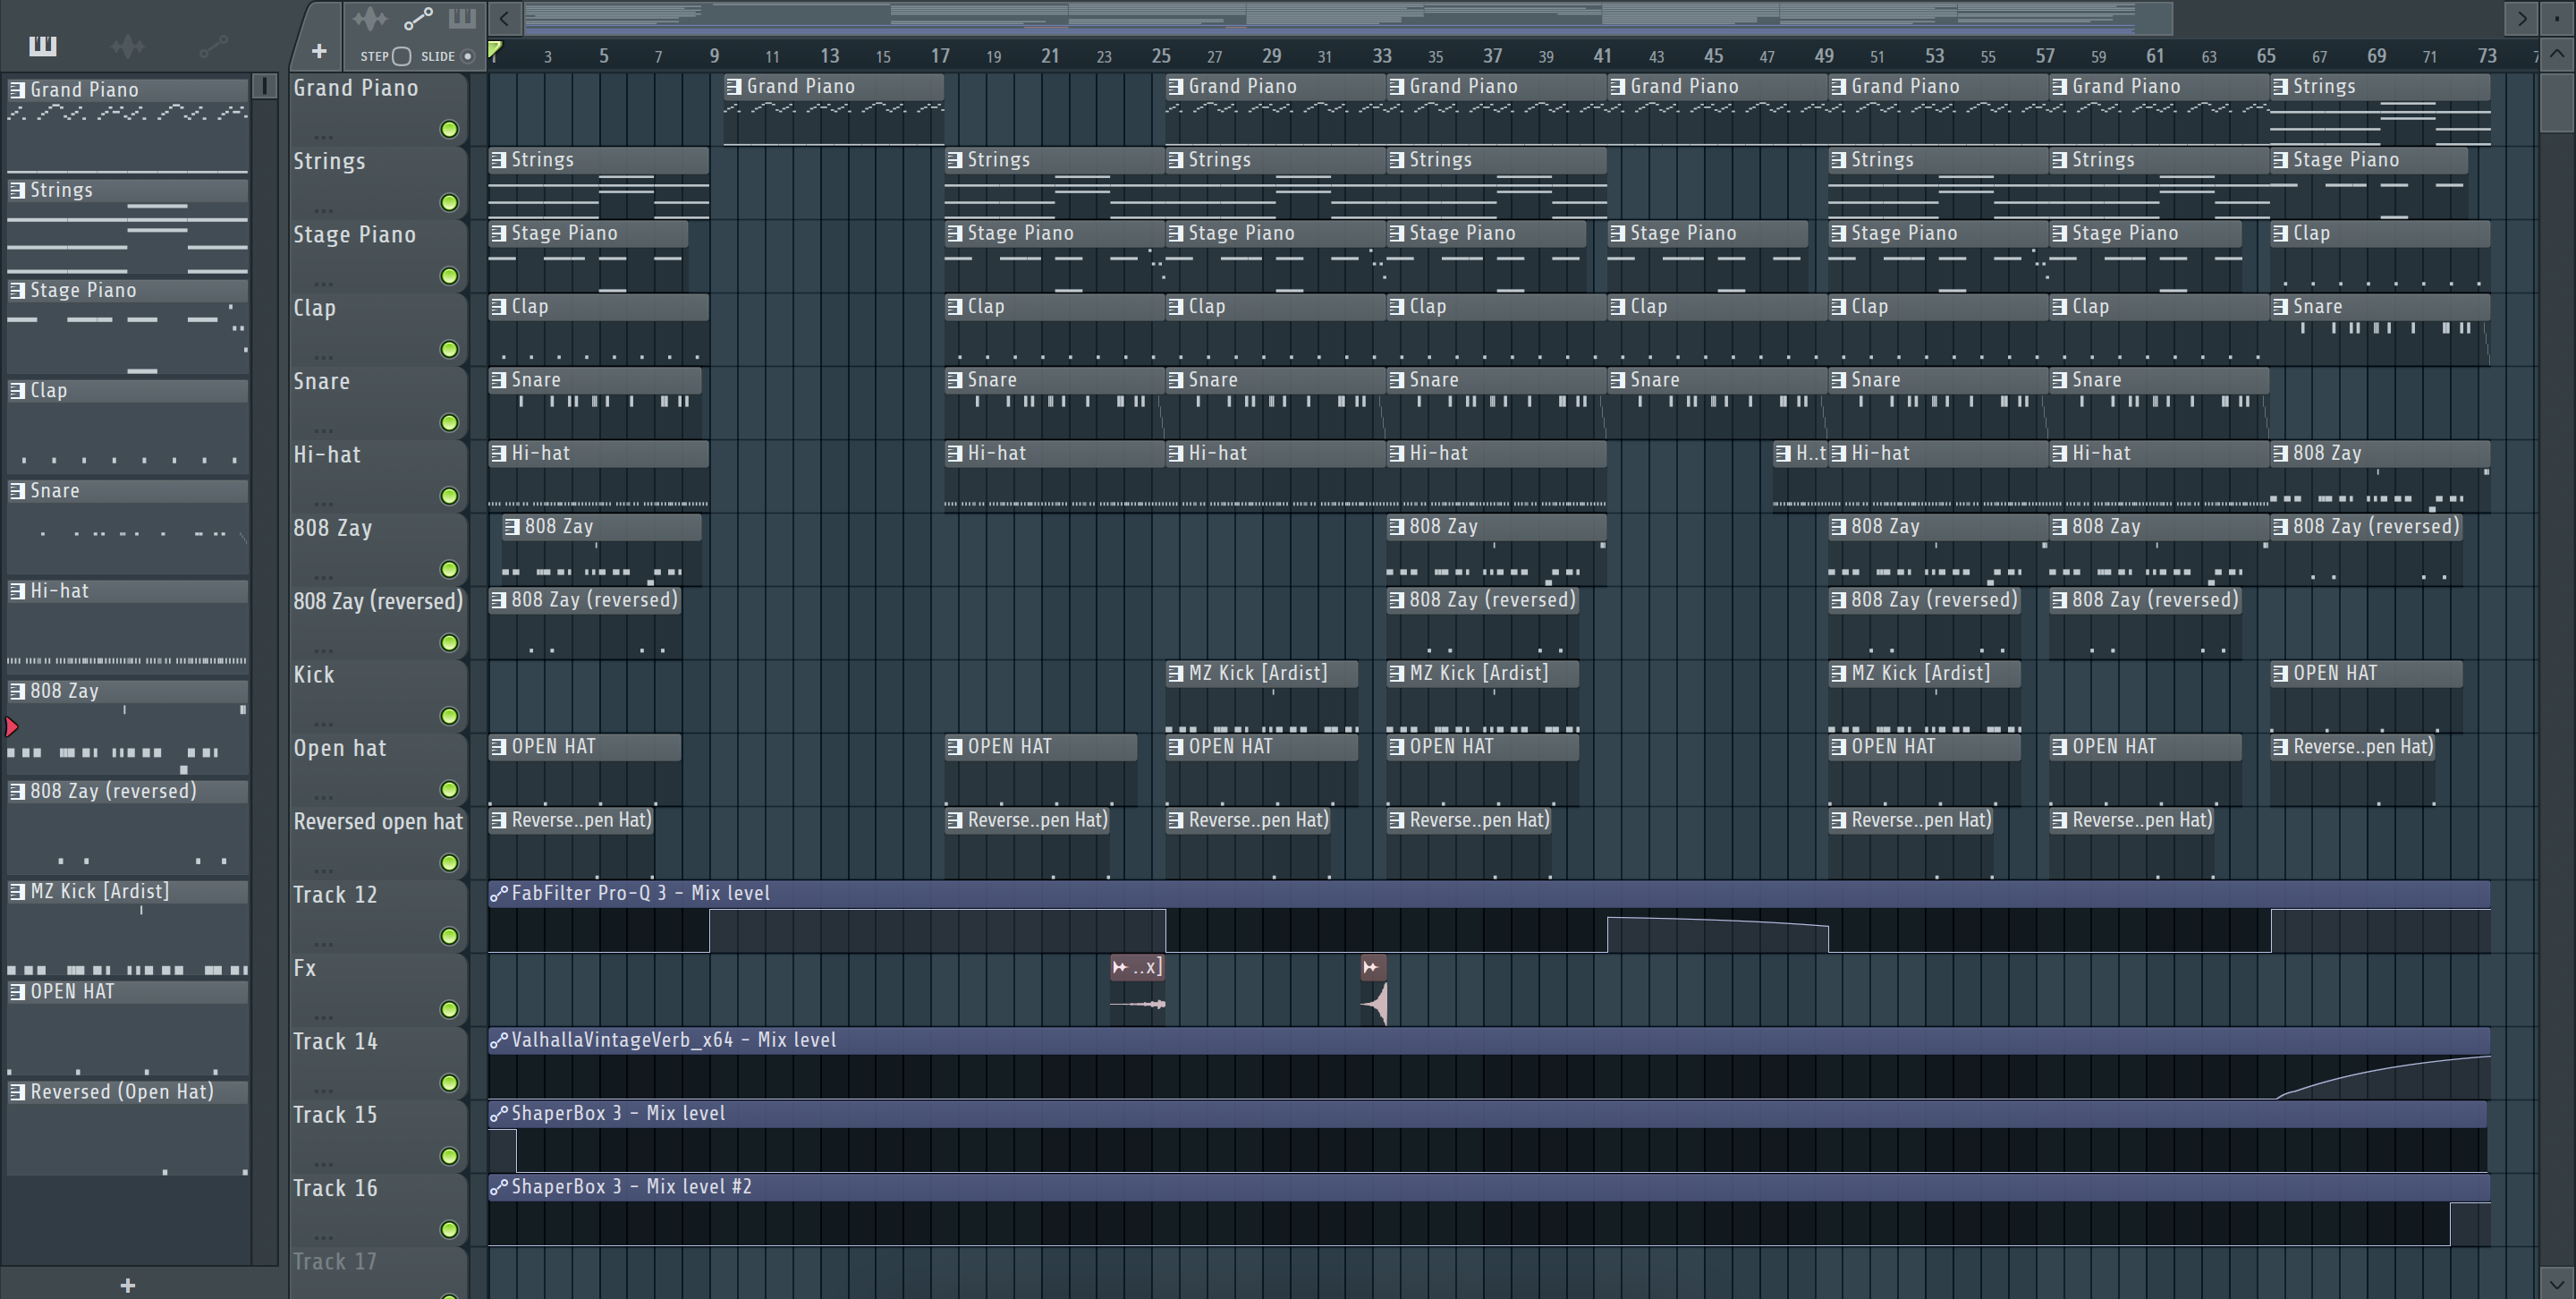This screenshot has width=2576, height=1299.
Task: Select pattern clip focus icon in playlist header
Action: click(461, 18)
